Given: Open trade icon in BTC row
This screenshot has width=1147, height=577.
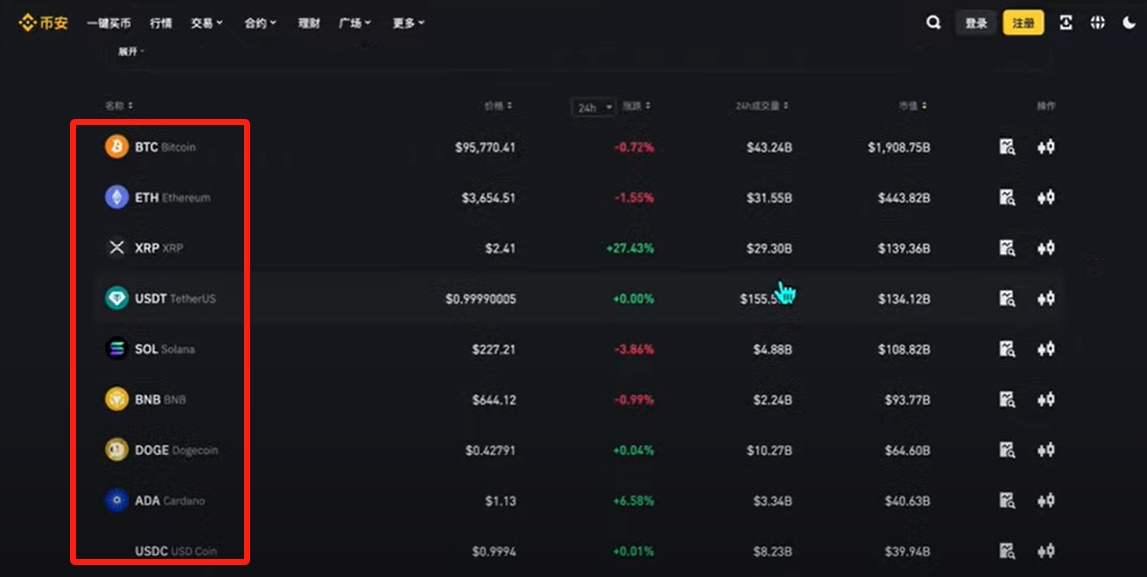Looking at the screenshot, I should point(1046,147).
